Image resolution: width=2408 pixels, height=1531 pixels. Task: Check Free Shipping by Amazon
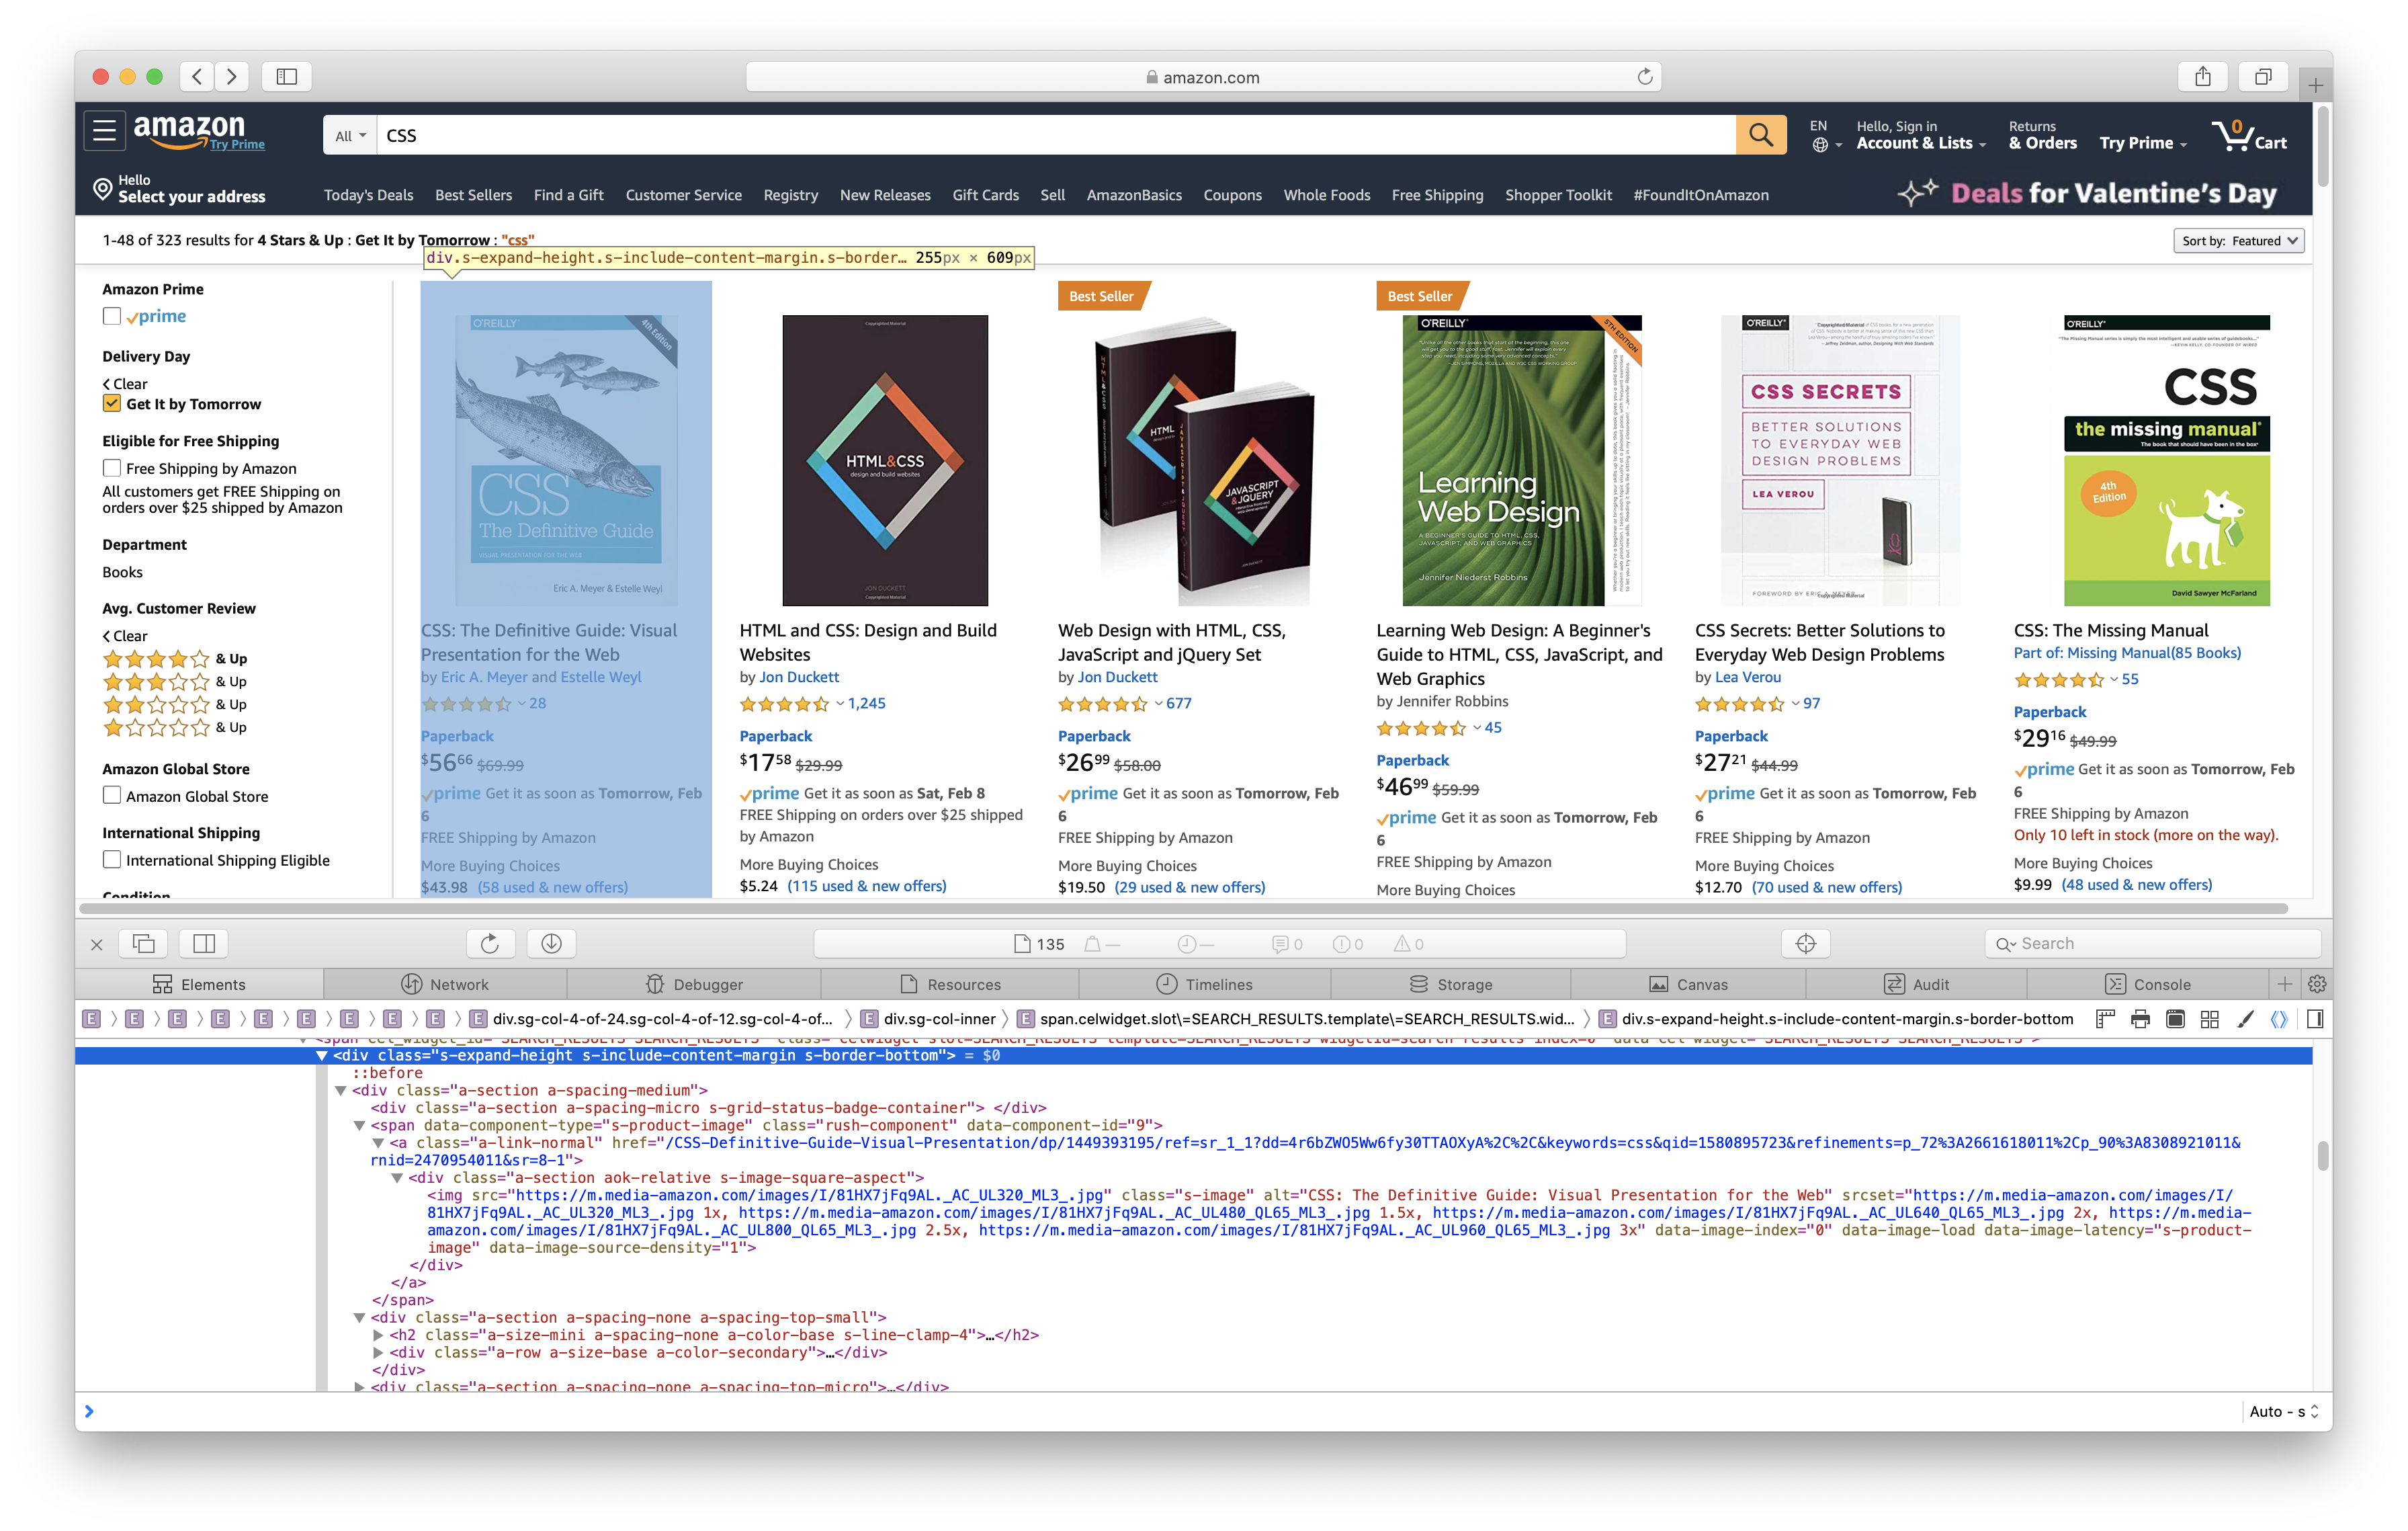[x=112, y=468]
